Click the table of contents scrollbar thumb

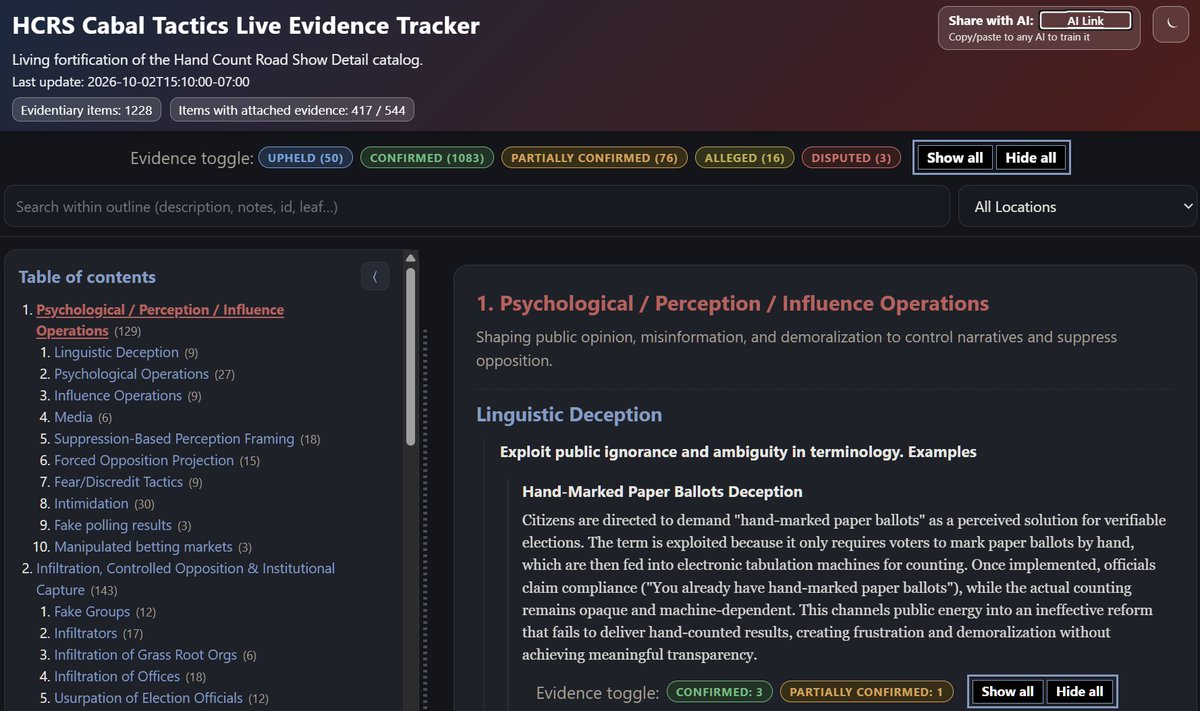coord(410,355)
